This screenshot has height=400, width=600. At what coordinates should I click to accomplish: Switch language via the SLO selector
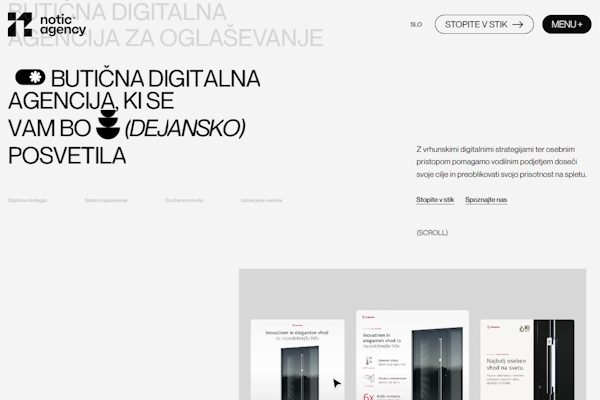(416, 25)
